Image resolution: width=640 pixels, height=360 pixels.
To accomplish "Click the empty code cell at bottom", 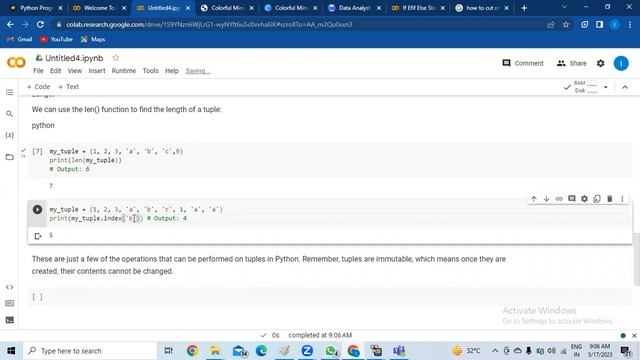I will coord(330,297).
